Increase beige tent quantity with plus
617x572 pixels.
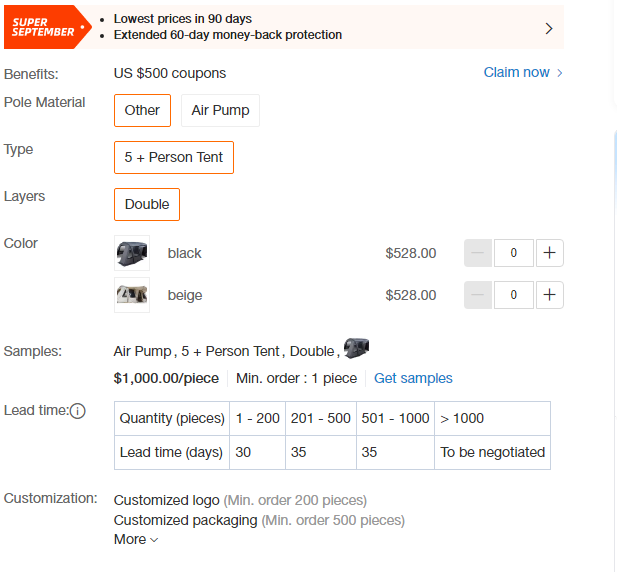click(549, 295)
